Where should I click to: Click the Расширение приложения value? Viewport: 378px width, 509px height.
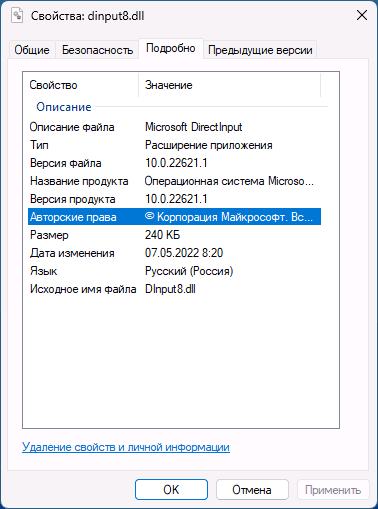[x=209, y=145]
